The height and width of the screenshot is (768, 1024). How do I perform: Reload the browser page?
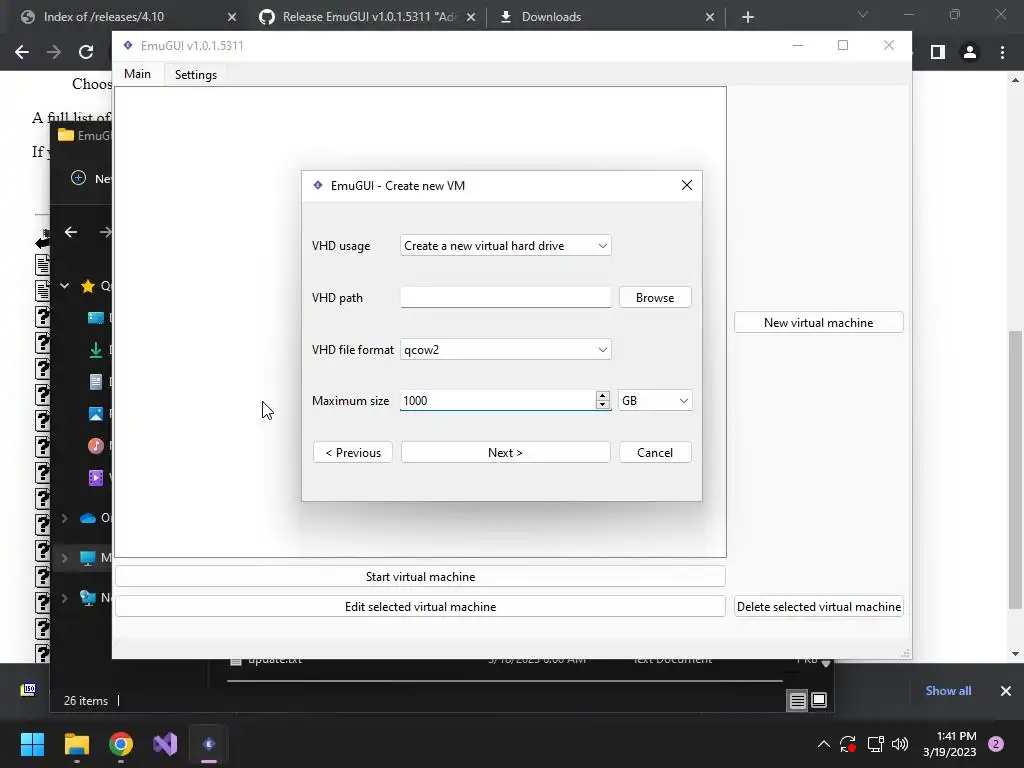(x=86, y=52)
